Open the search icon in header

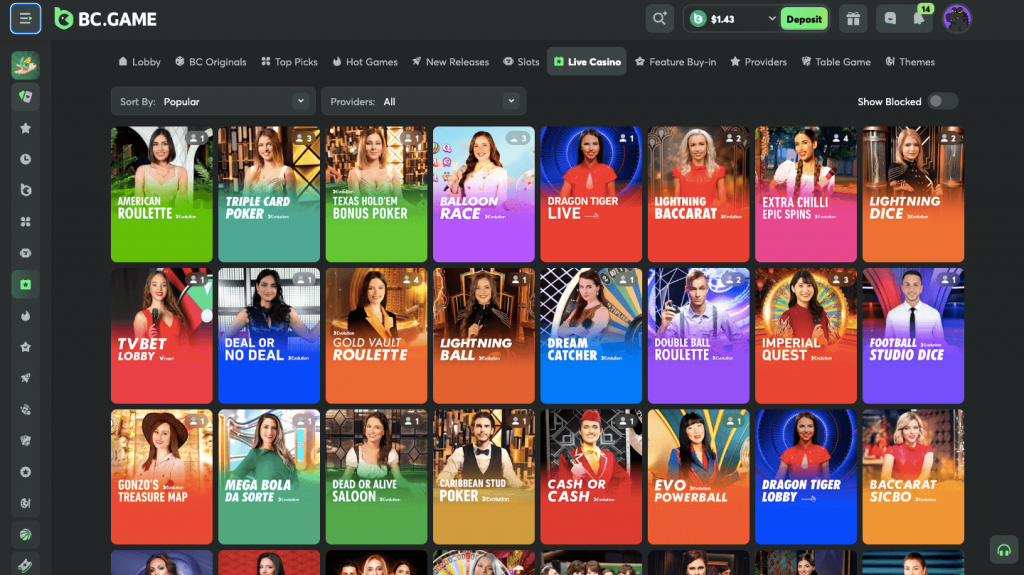tap(660, 18)
